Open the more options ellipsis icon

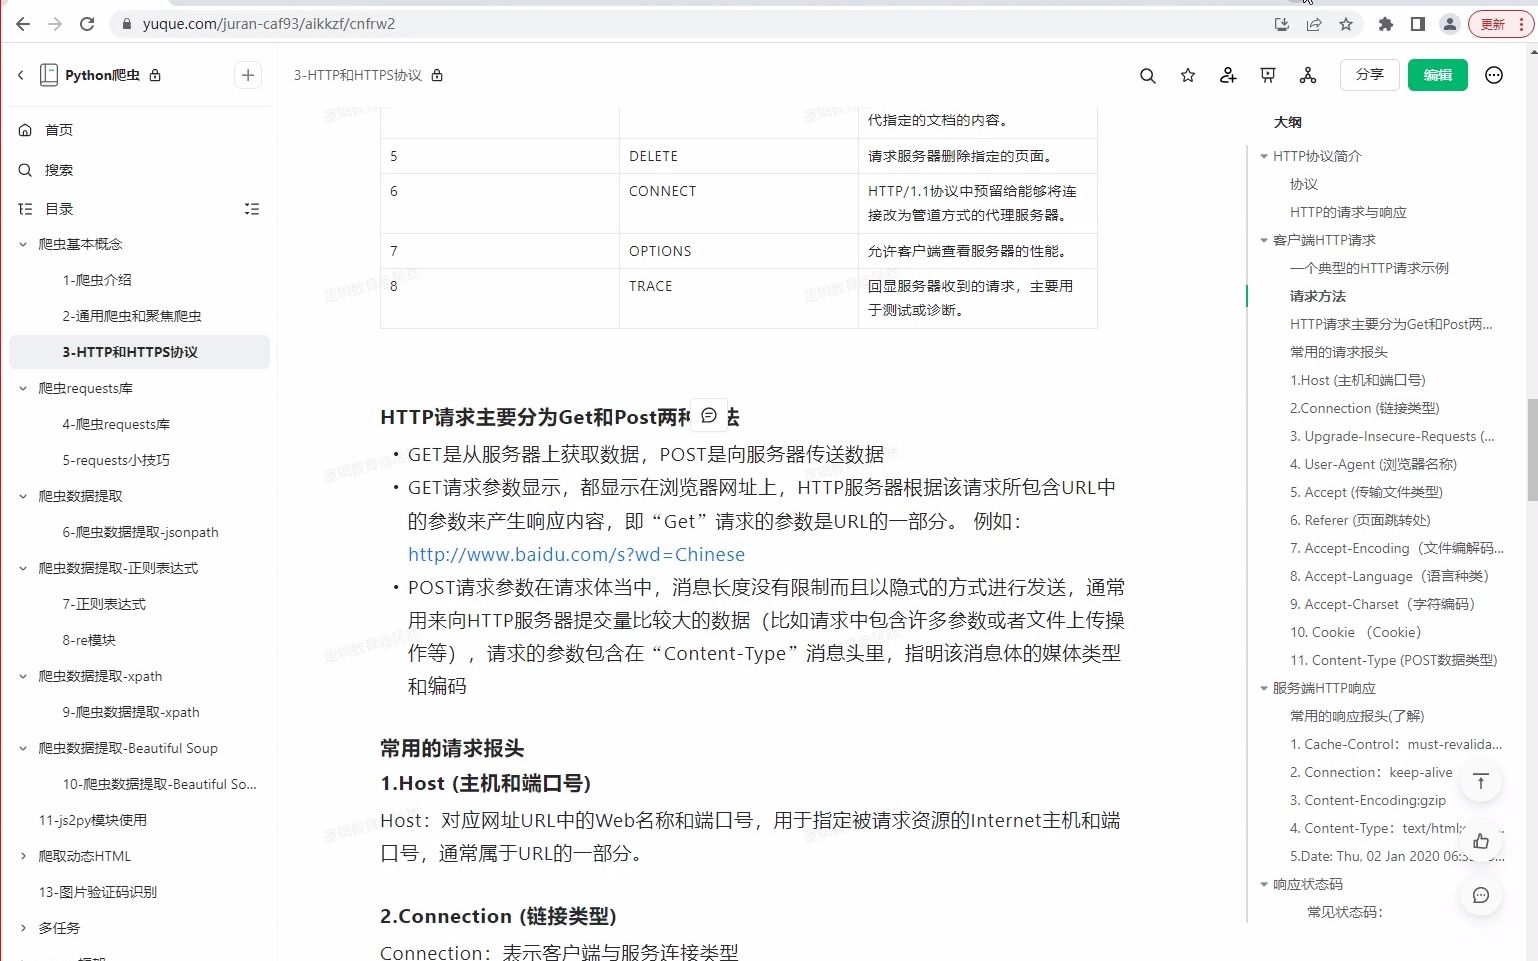pyautogui.click(x=1494, y=75)
